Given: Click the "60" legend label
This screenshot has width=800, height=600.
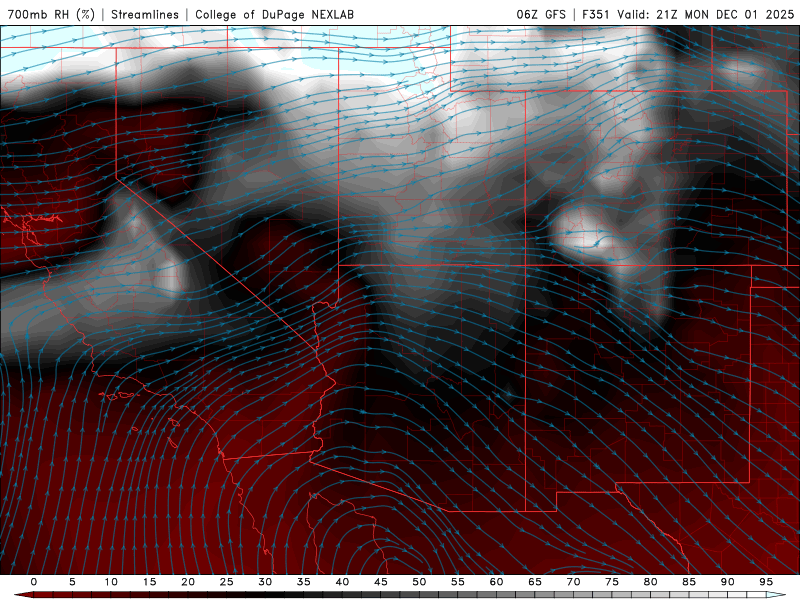Looking at the screenshot, I should click(496, 582).
